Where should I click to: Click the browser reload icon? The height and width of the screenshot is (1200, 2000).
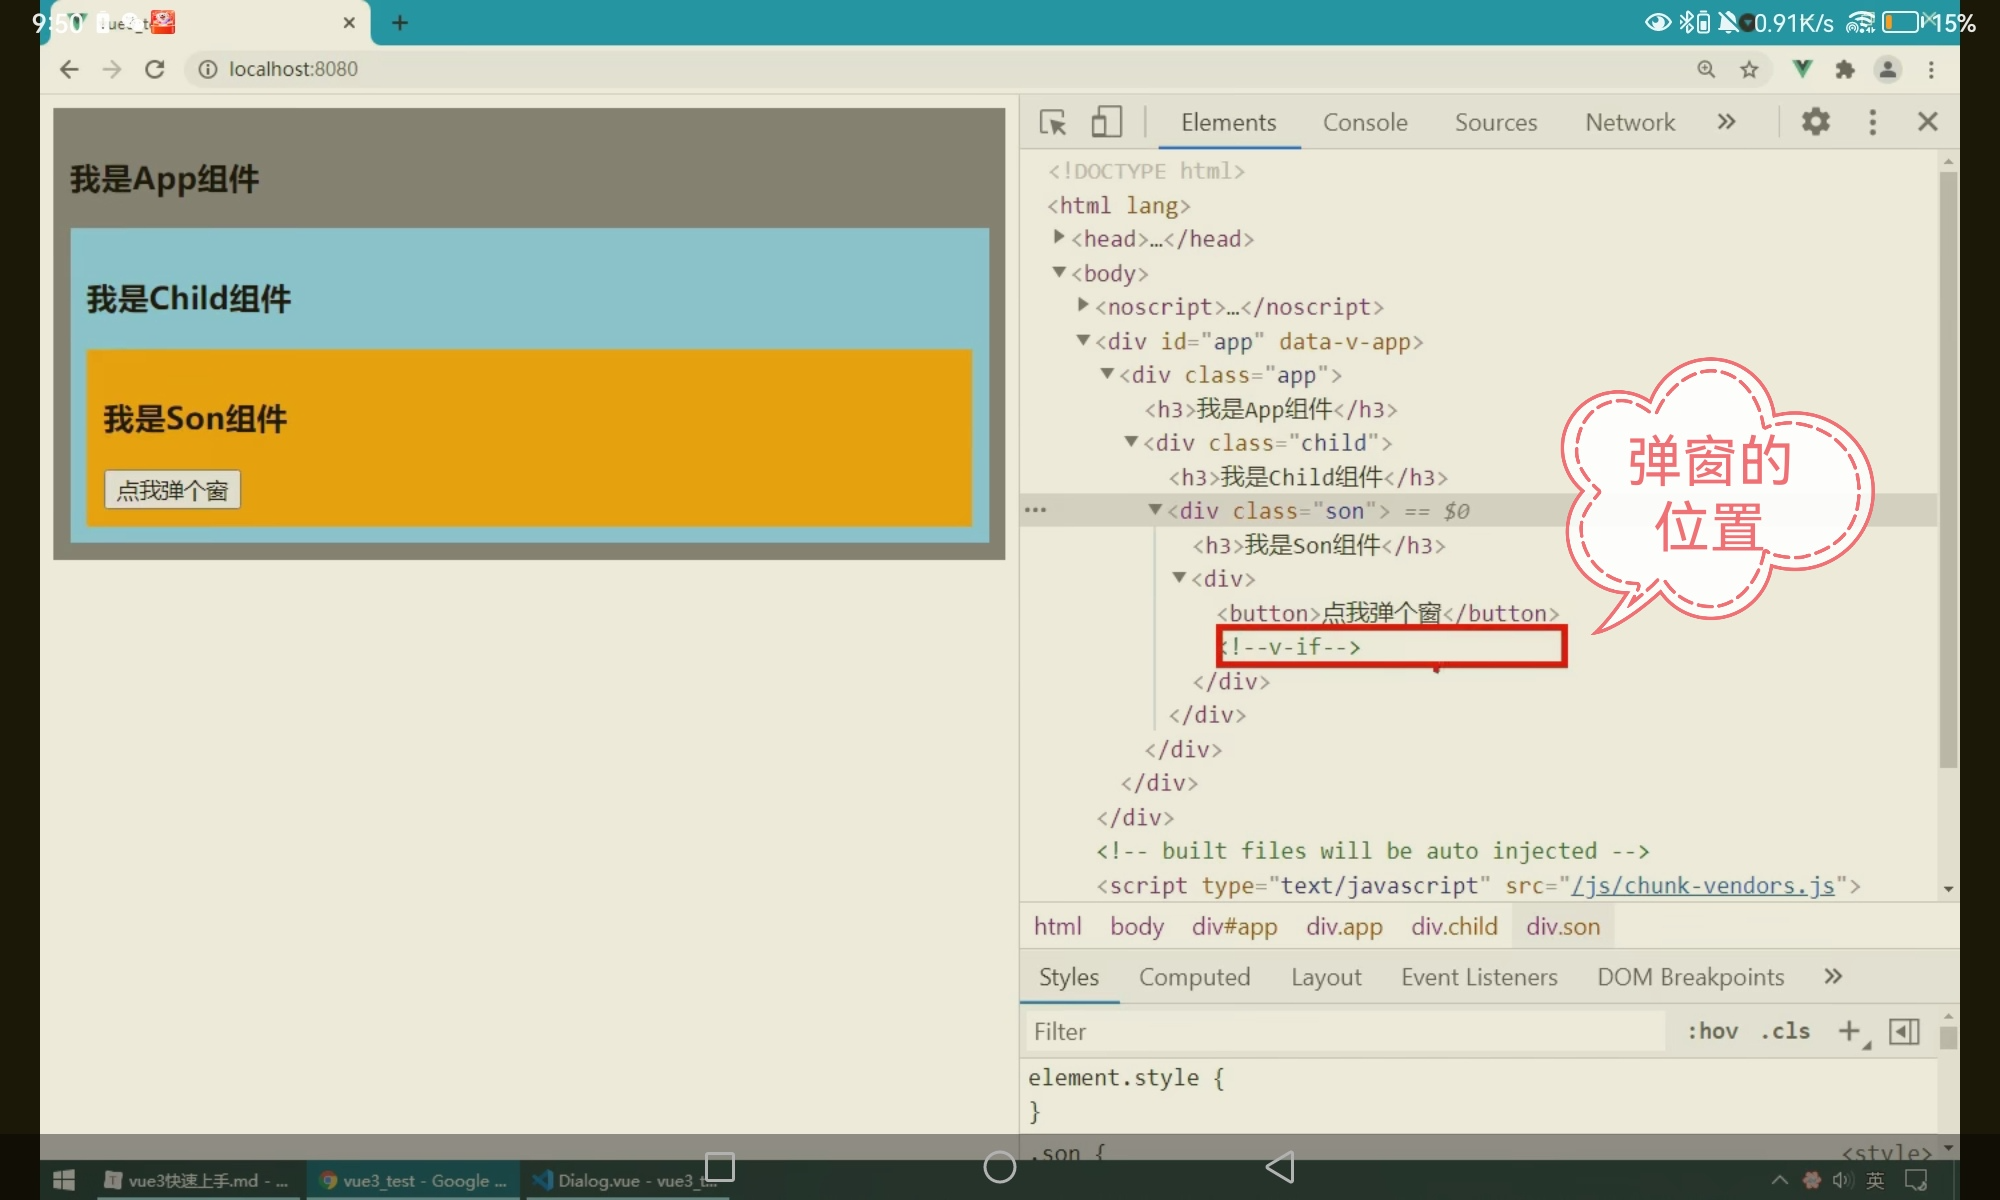coord(154,69)
